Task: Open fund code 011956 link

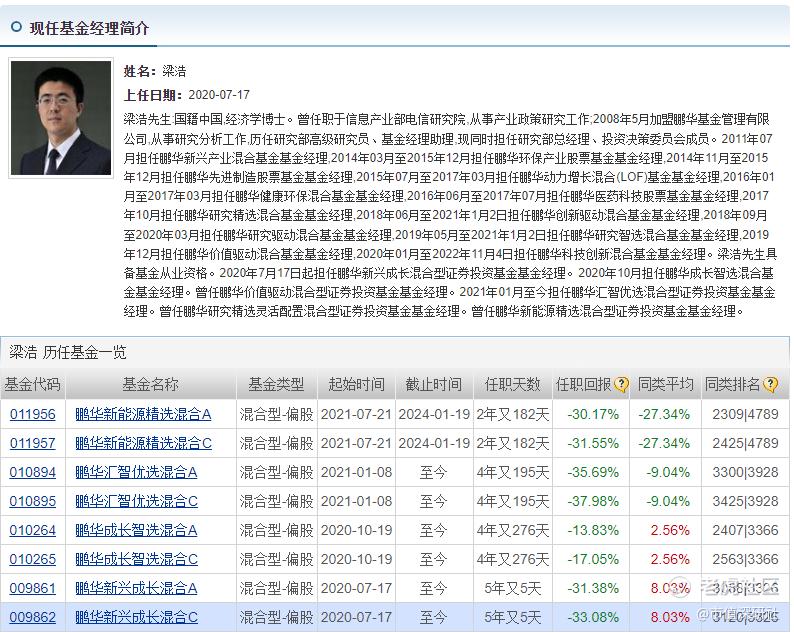Action: (32, 414)
